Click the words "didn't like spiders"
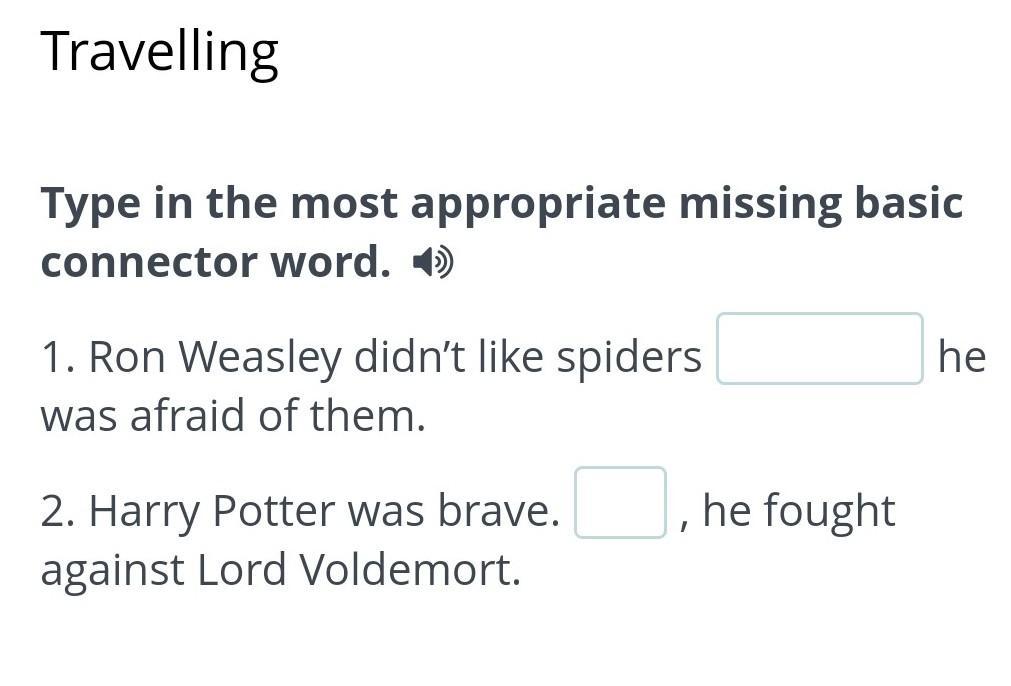This screenshot has height=686, width=1011. click(x=528, y=357)
